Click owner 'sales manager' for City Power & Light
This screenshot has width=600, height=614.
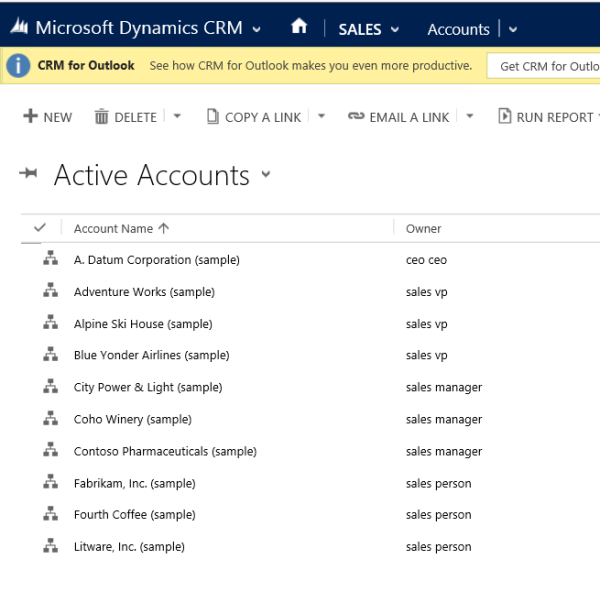click(444, 388)
